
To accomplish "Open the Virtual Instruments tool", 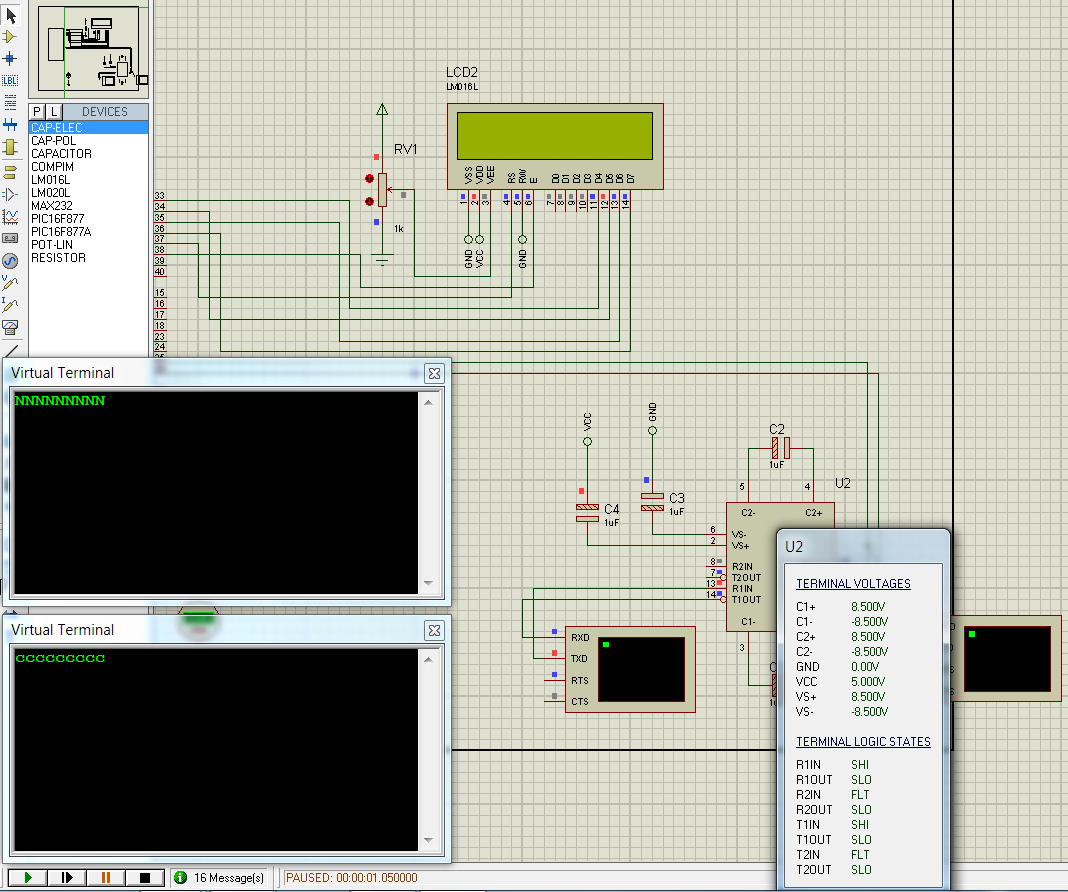I will [11, 327].
